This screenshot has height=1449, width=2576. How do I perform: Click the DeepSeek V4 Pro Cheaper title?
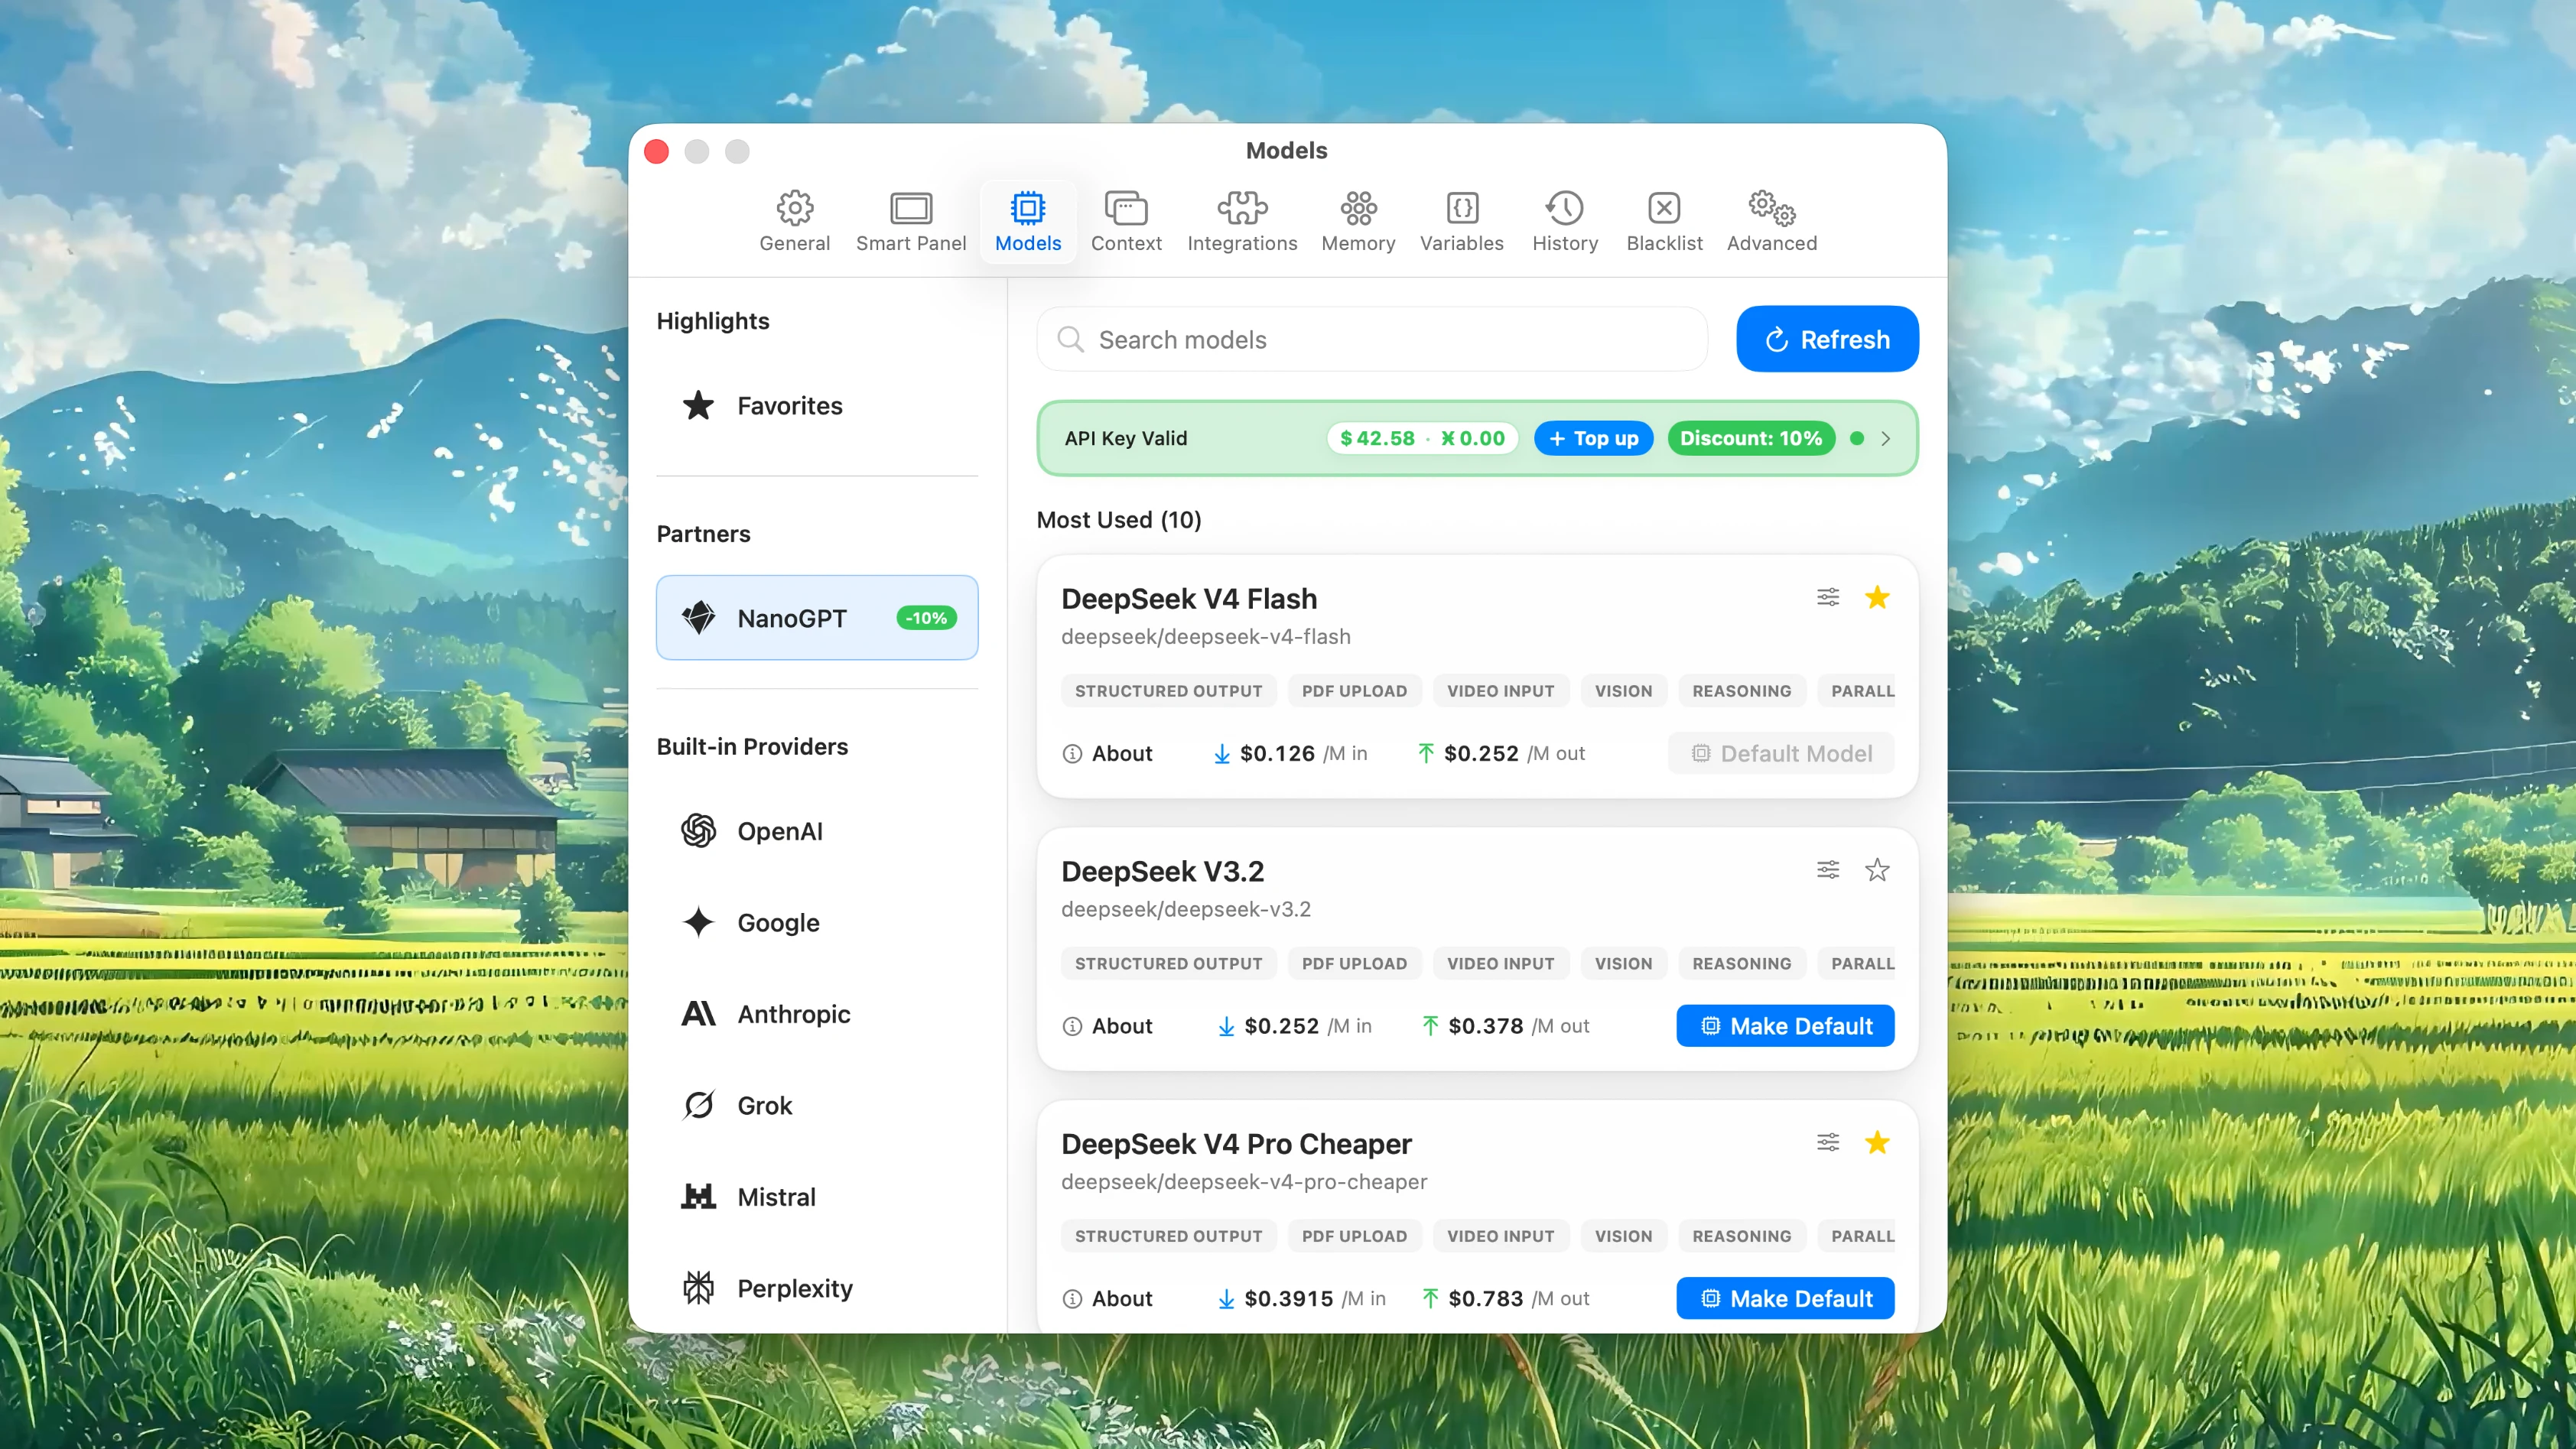[1236, 1144]
